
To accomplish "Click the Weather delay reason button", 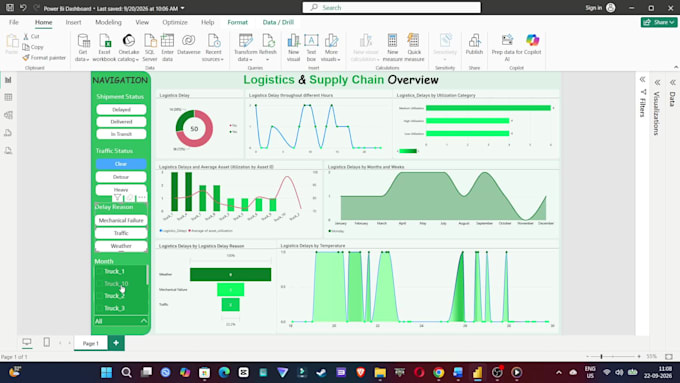I will [121, 246].
